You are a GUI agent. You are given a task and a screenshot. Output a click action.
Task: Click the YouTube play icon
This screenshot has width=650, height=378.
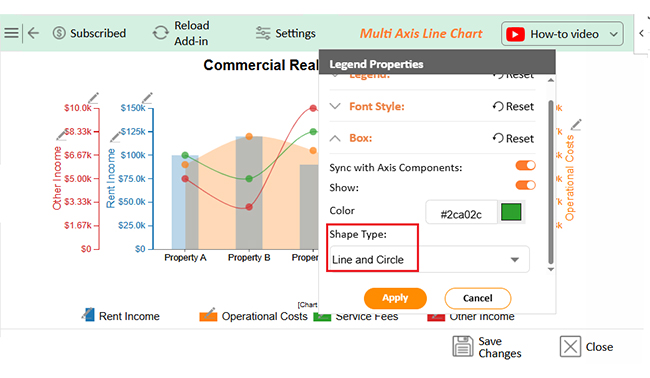pos(515,34)
